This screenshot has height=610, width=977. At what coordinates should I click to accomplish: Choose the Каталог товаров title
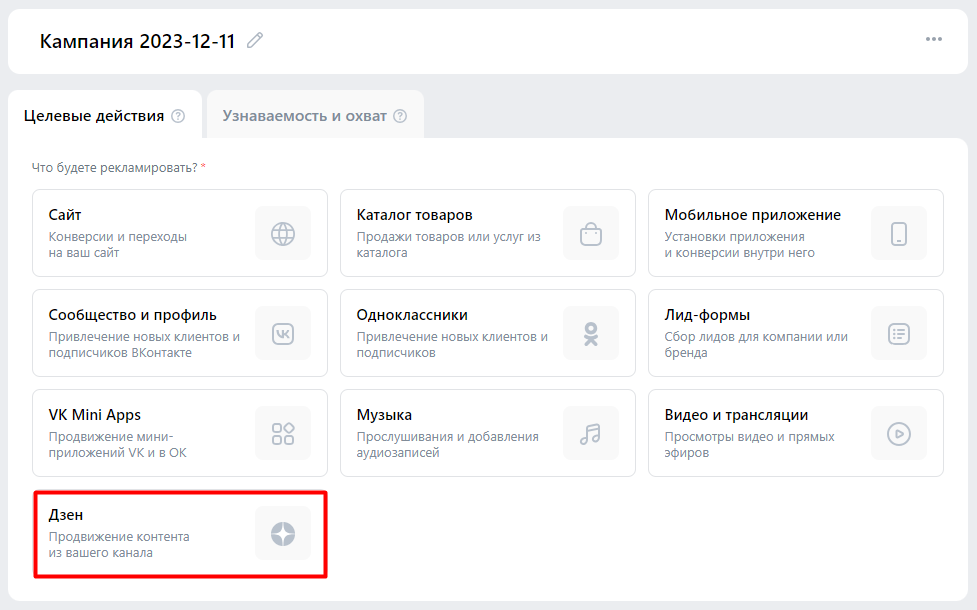414,215
